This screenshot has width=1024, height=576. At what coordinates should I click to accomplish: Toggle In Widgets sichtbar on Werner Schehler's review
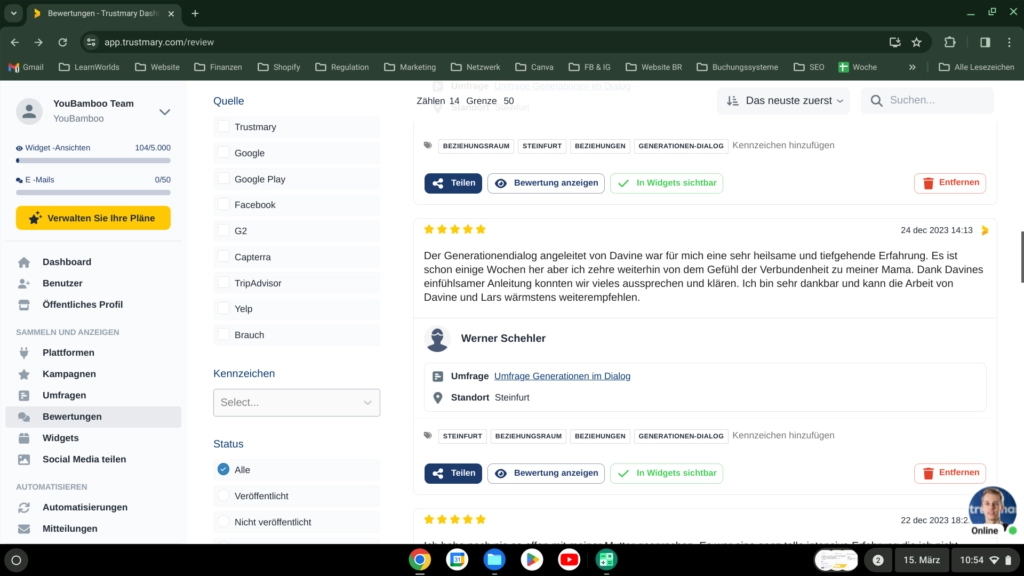(667, 473)
